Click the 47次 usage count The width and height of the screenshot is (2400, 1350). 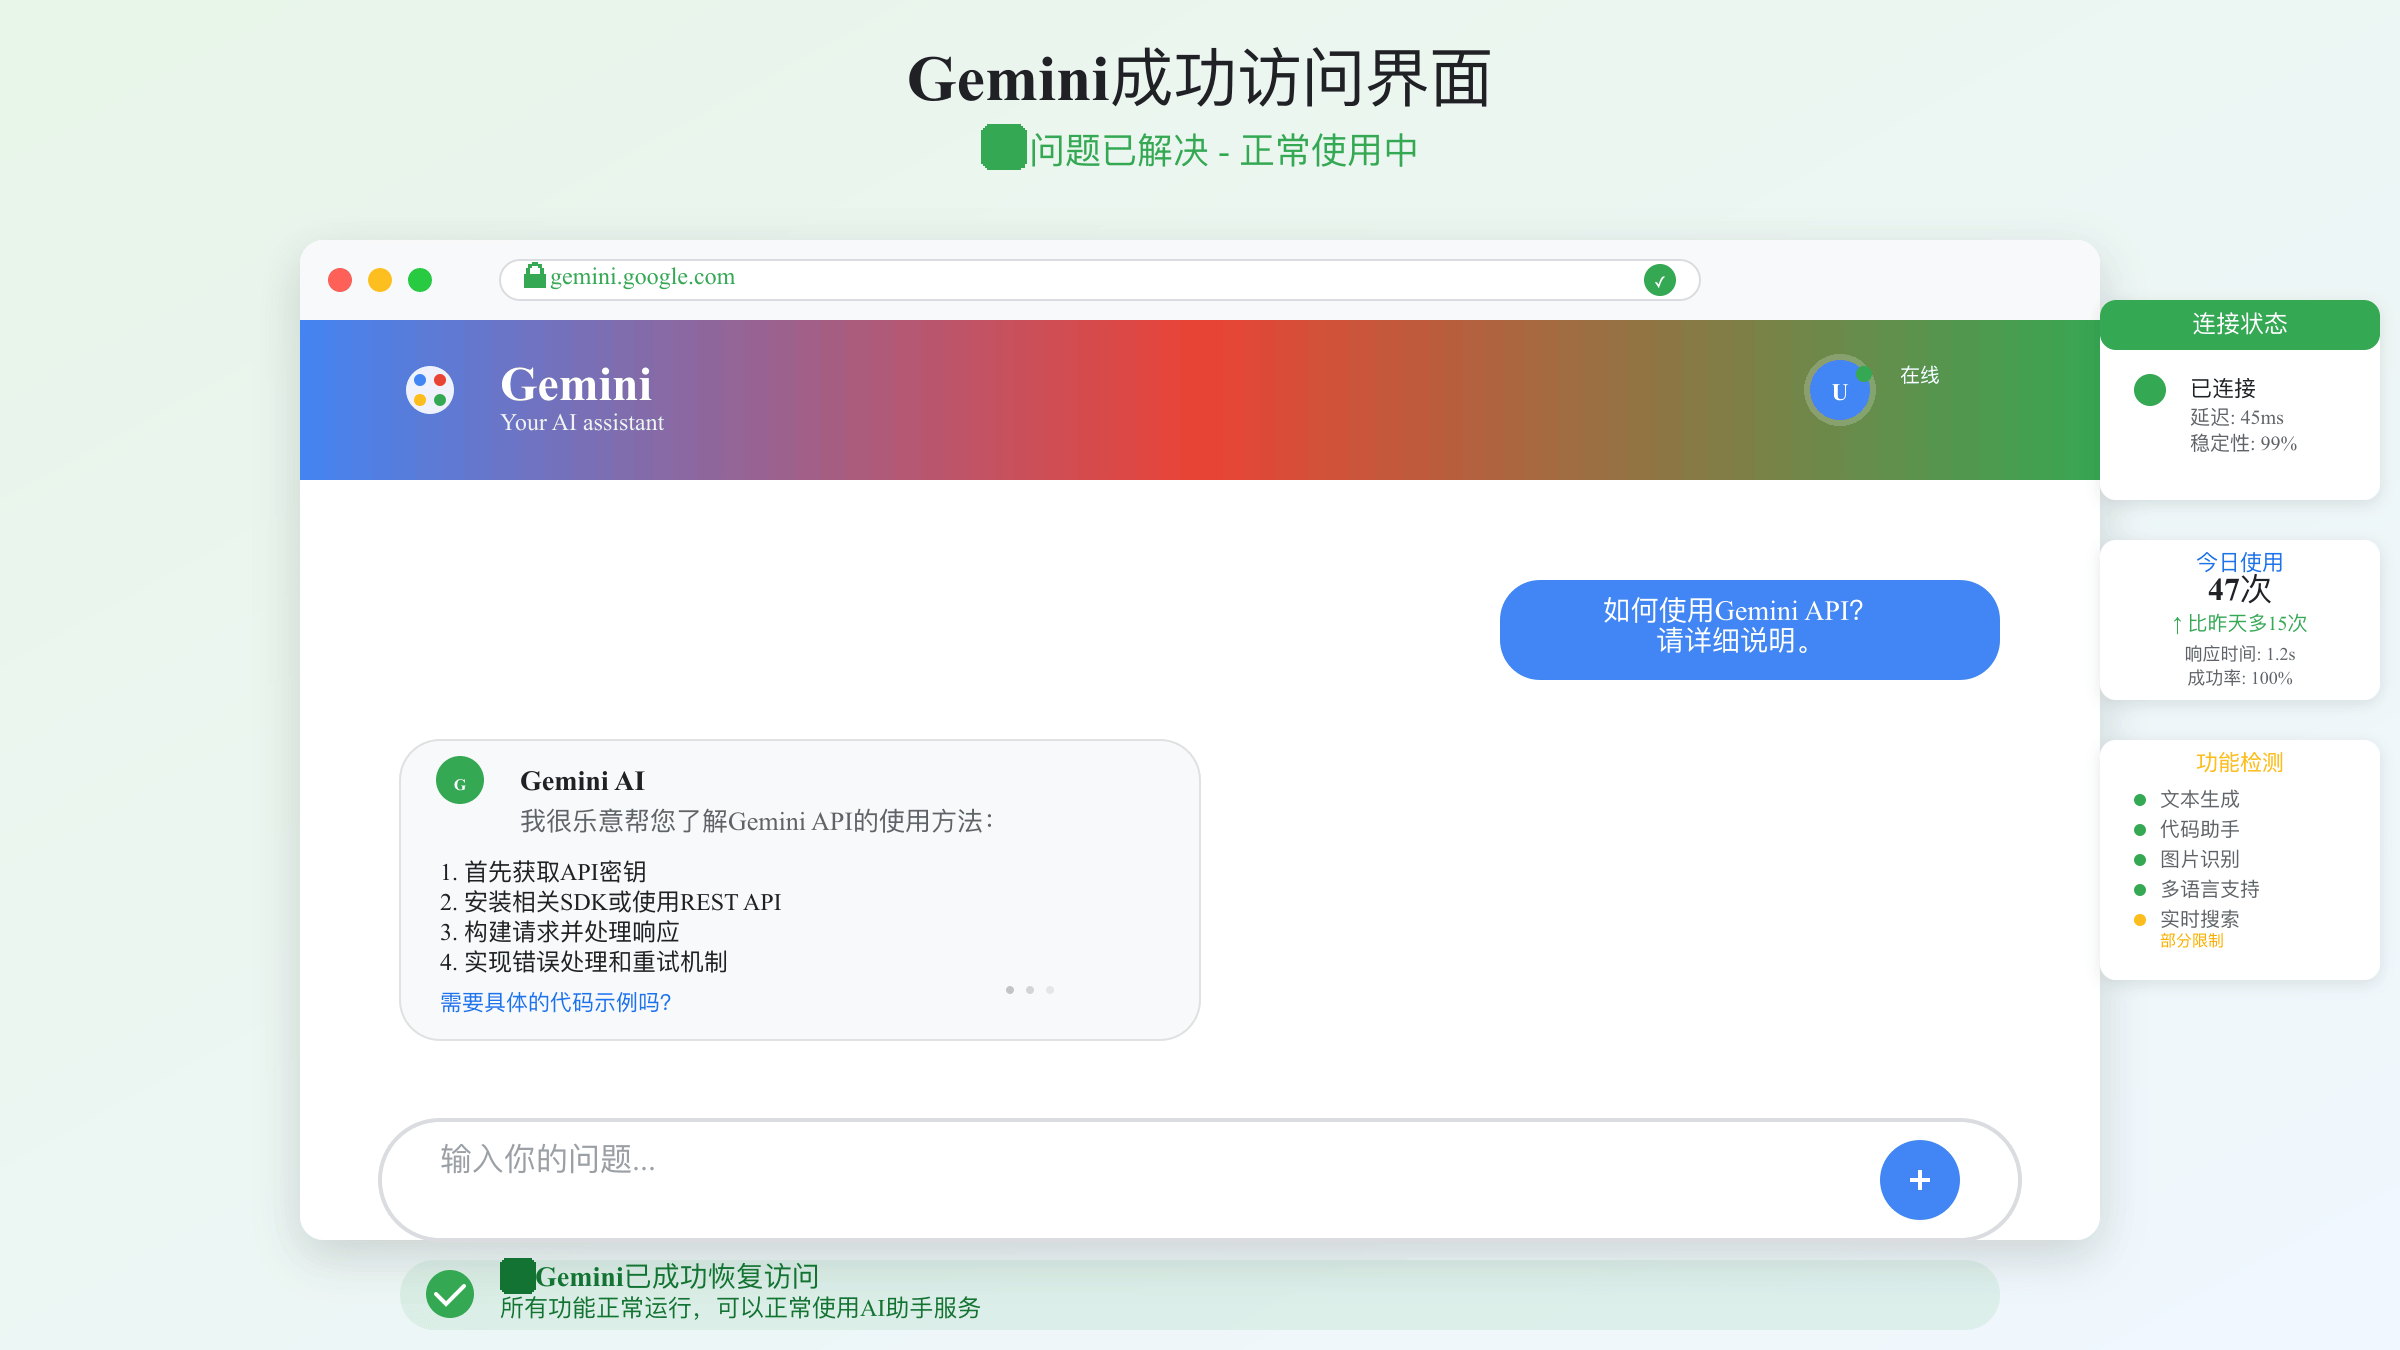[x=2240, y=590]
